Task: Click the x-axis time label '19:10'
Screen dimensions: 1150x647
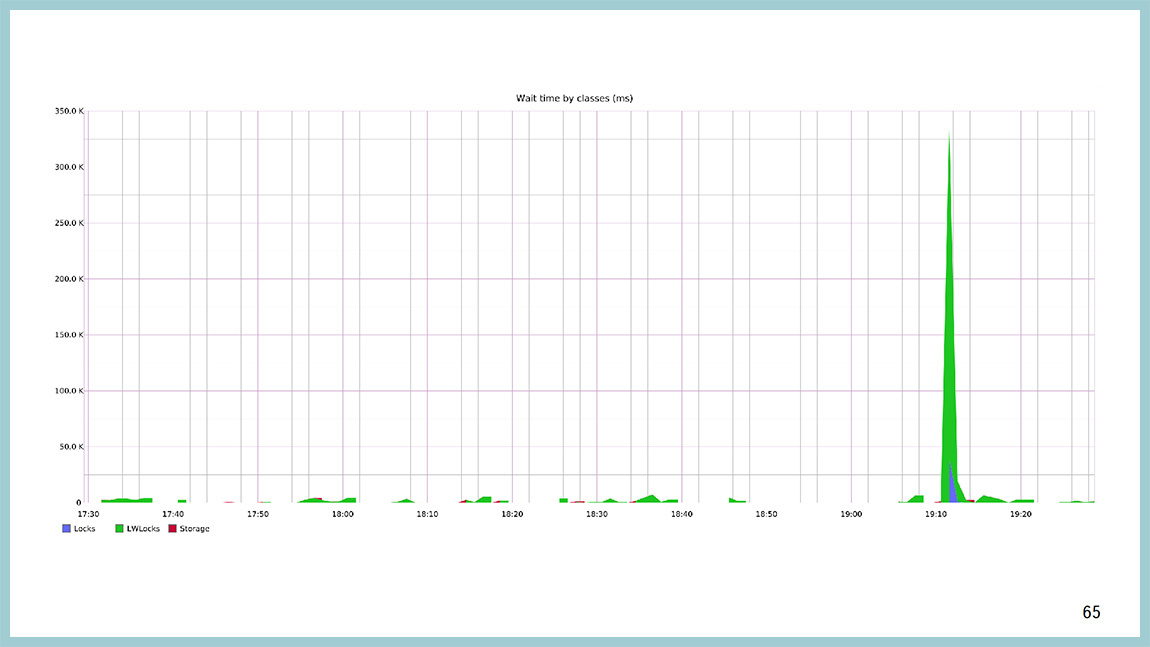Action: 936,514
